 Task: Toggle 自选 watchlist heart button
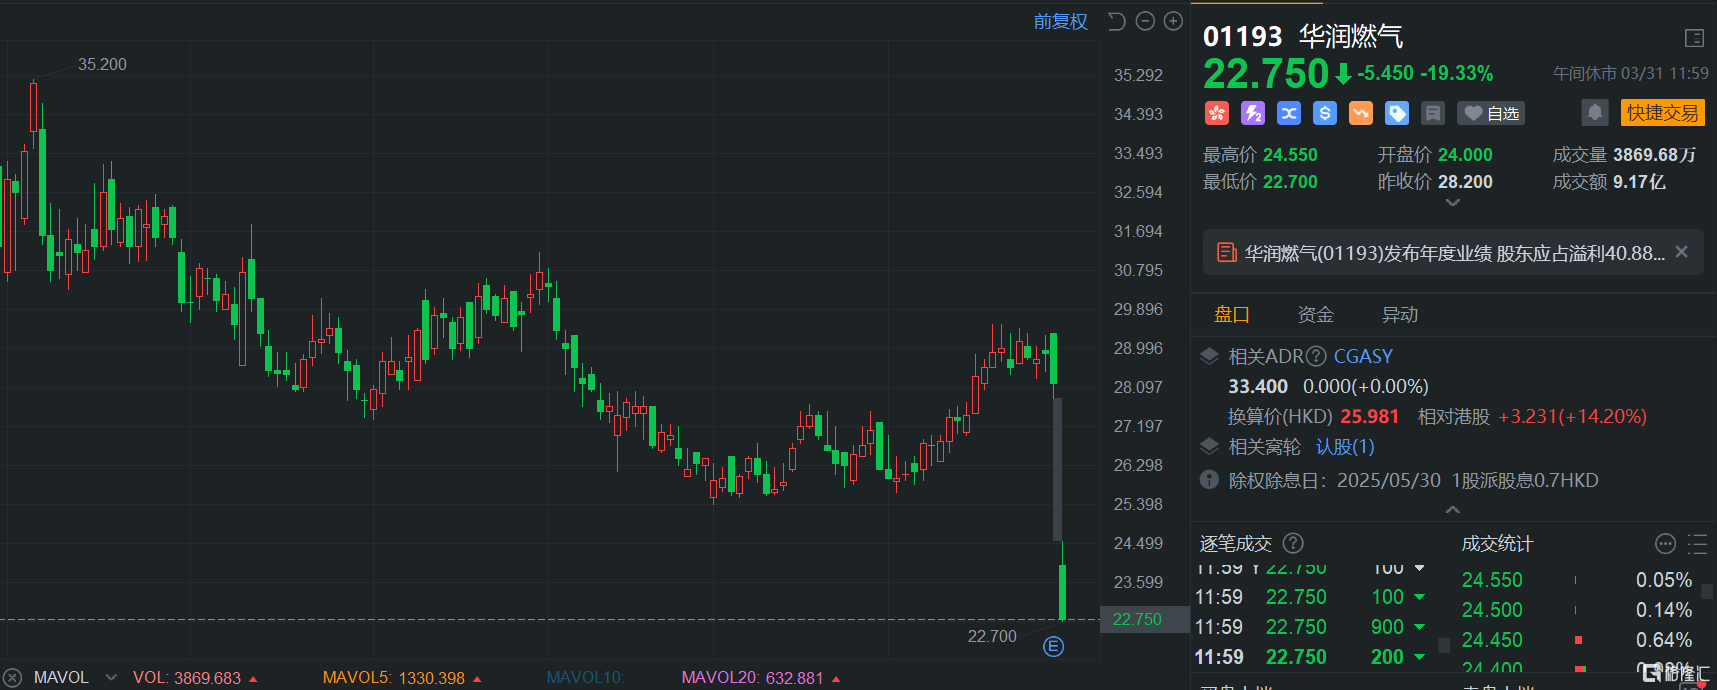coord(1491,113)
